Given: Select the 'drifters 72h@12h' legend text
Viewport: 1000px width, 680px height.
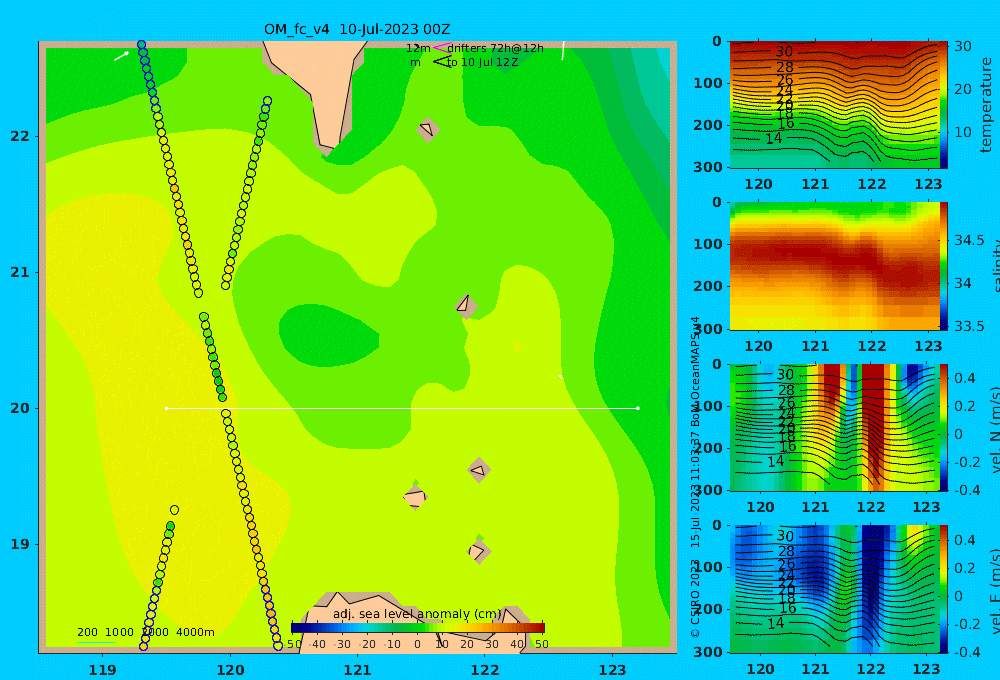Looking at the screenshot, I should click(495, 48).
